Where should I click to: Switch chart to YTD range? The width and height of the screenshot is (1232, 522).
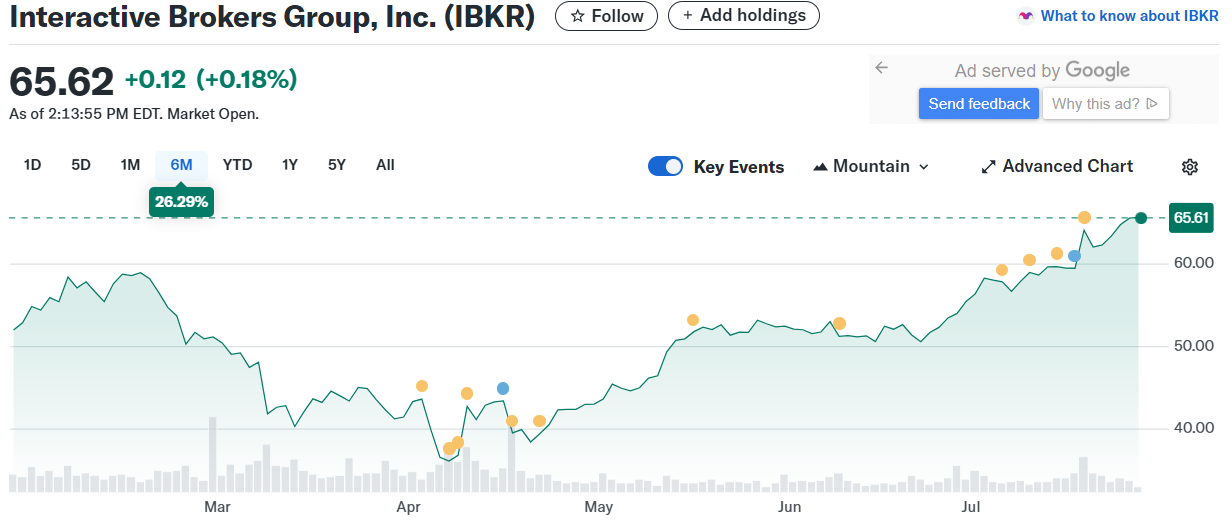(237, 165)
